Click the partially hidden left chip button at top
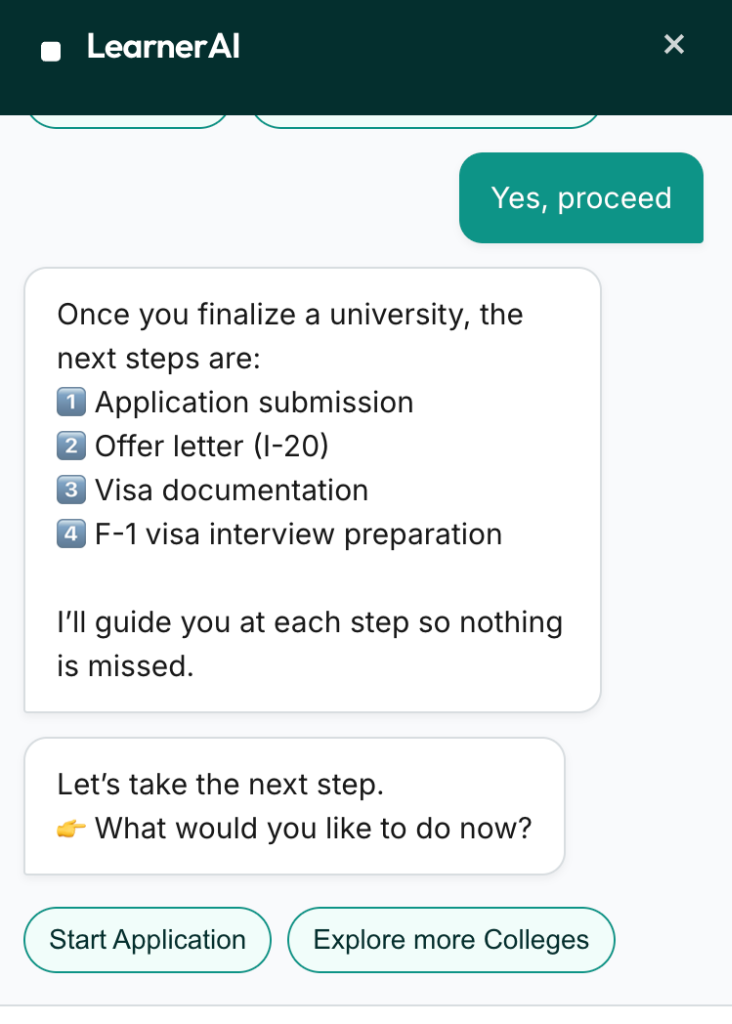Image resolution: width=732 pixels, height=1024 pixels. tap(128, 122)
